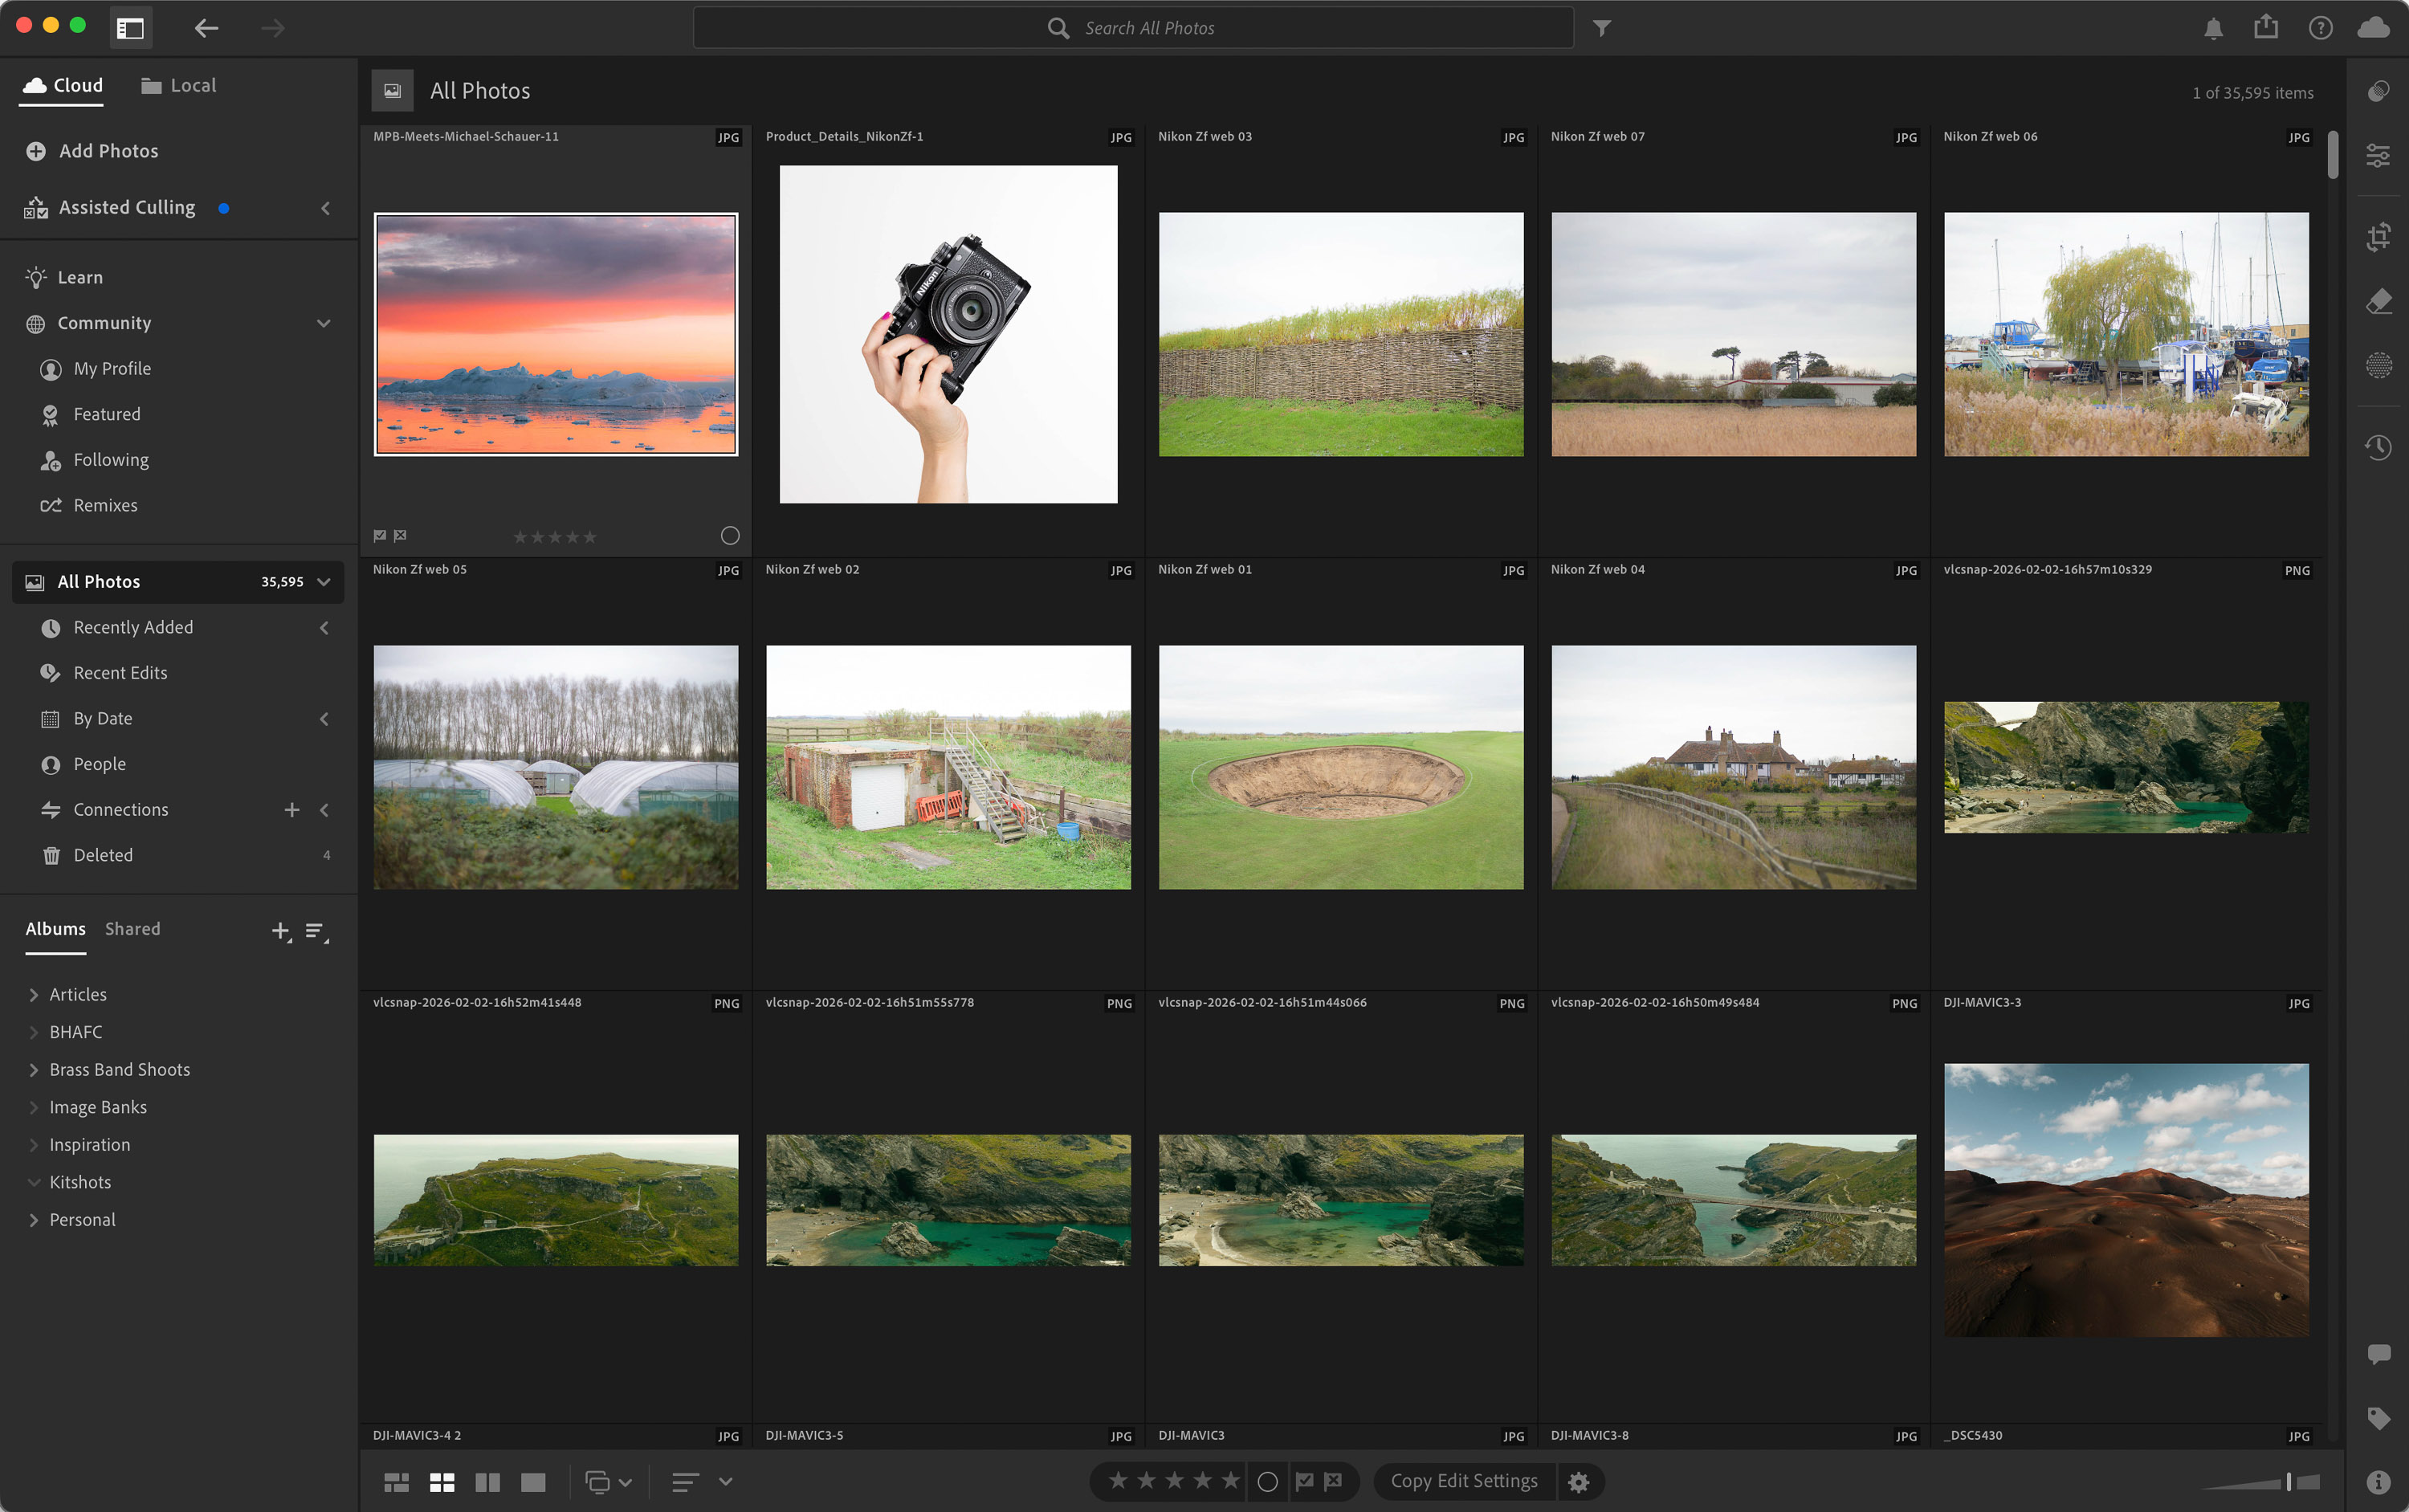Viewport: 2409px width, 1512px height.
Task: Toggle the circle marker in bottom toolbar
Action: pyautogui.click(x=1267, y=1482)
